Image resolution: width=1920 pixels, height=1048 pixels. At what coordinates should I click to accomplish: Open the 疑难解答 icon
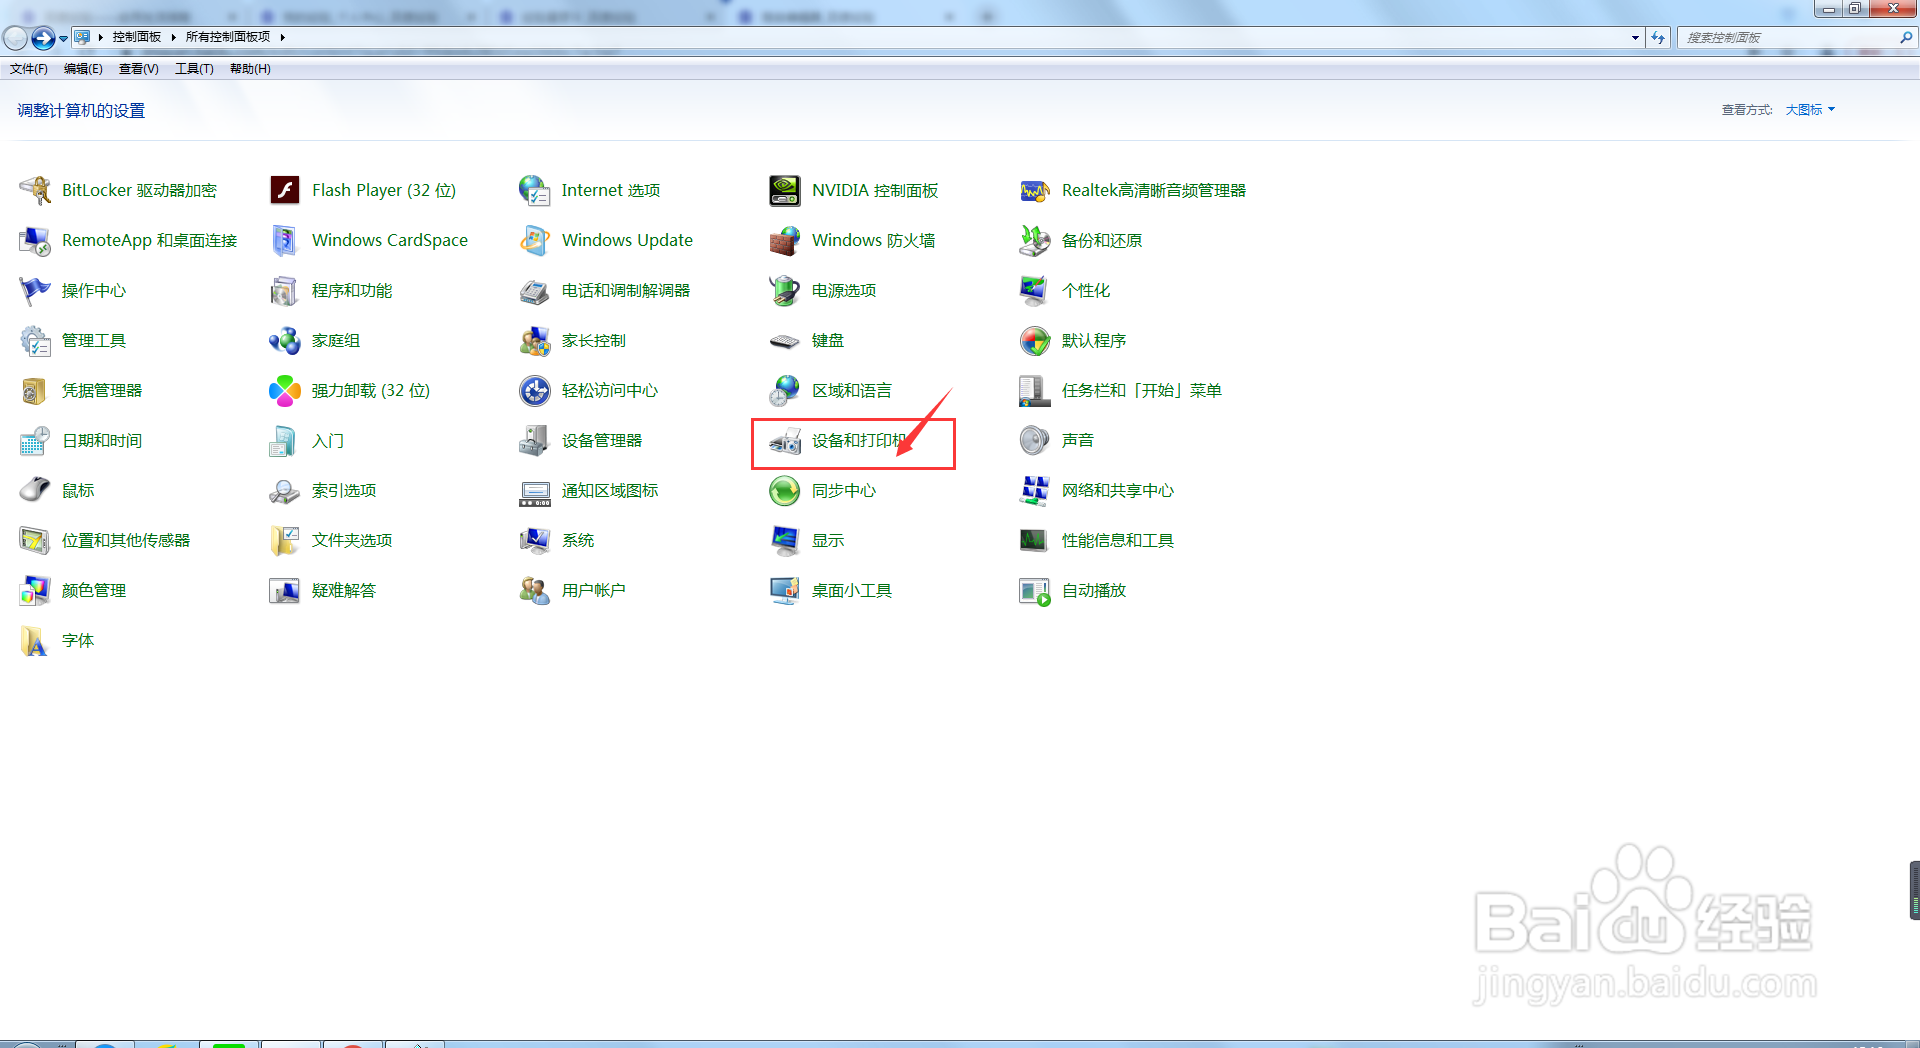[285, 590]
